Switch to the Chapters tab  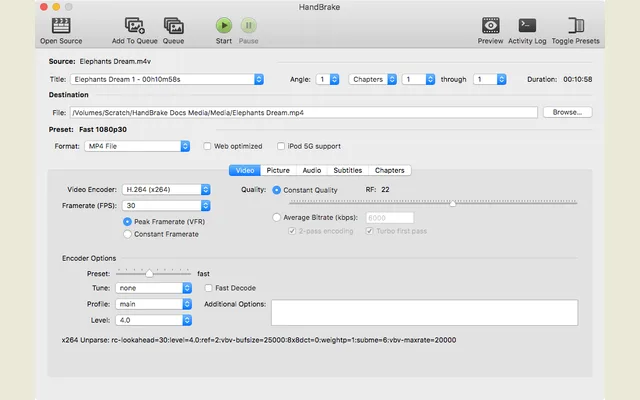coord(390,170)
